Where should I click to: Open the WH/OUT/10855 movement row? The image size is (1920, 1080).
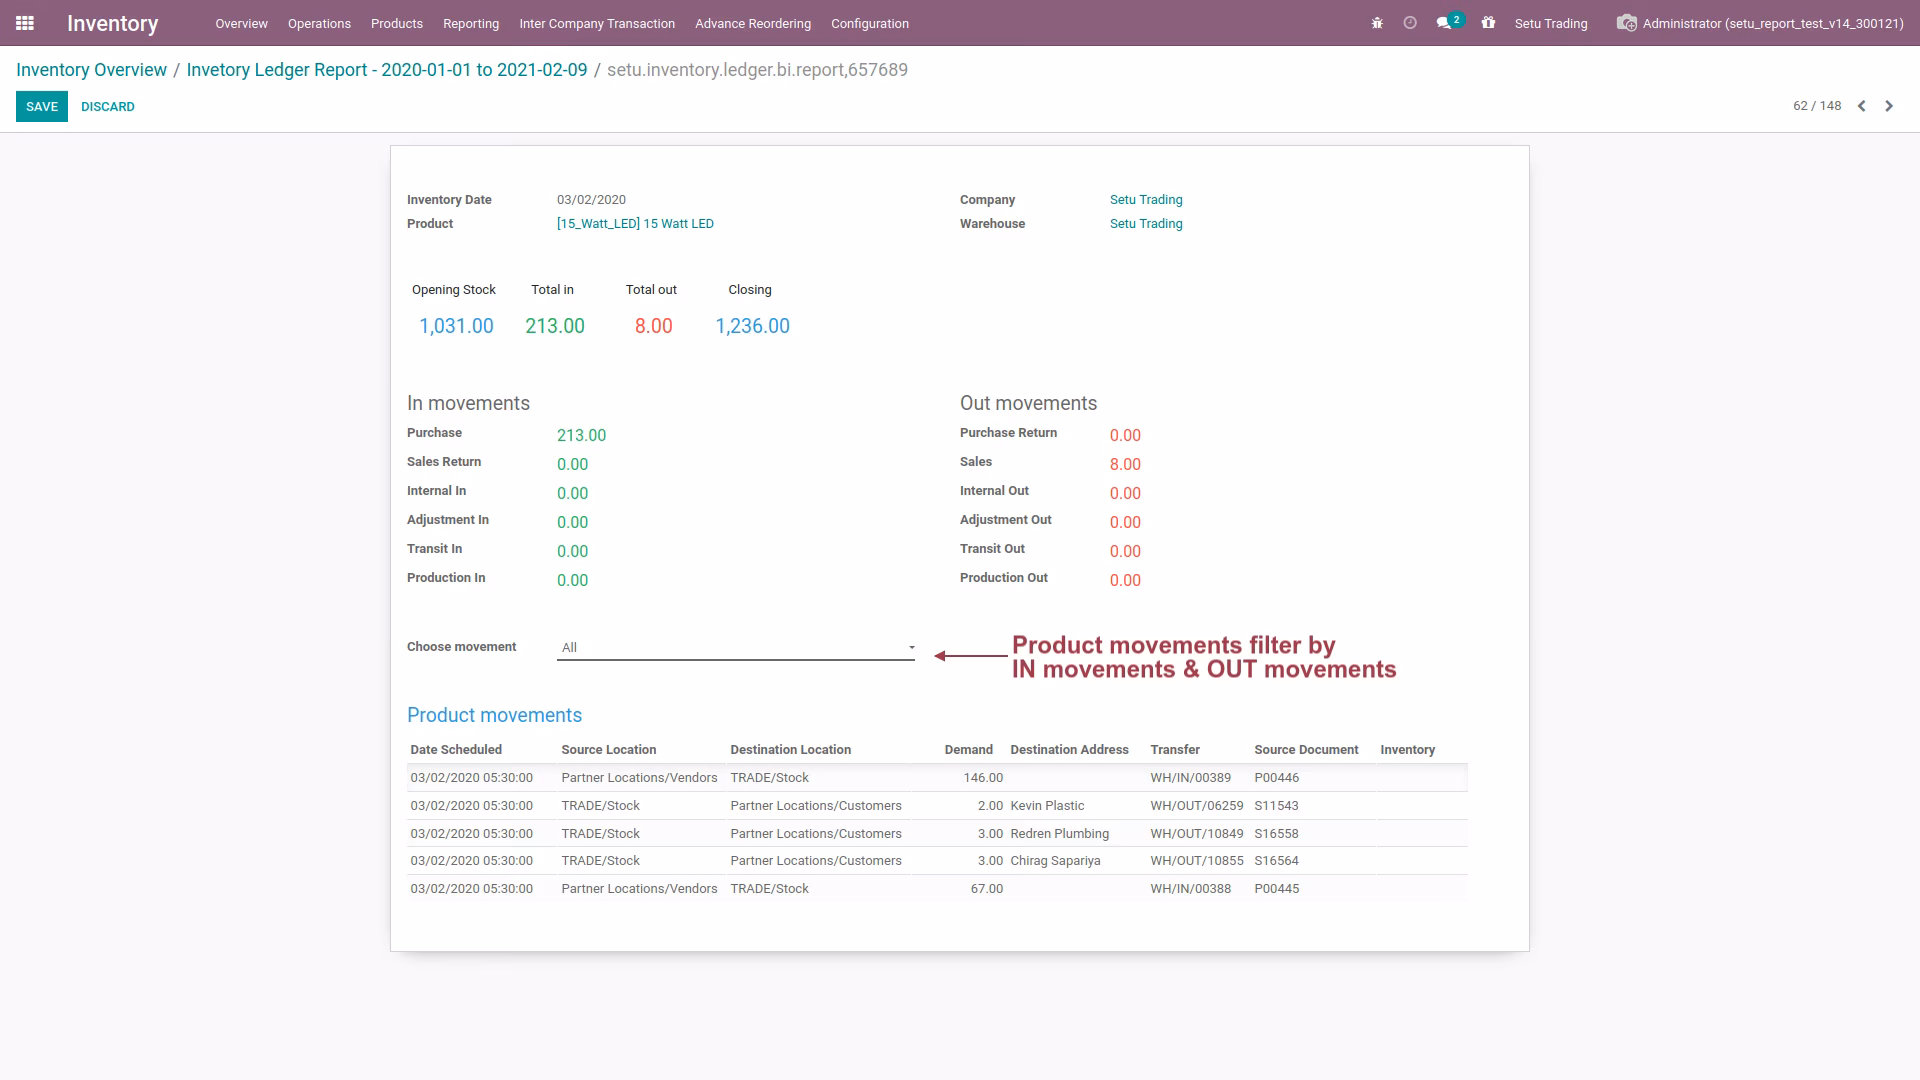point(938,861)
